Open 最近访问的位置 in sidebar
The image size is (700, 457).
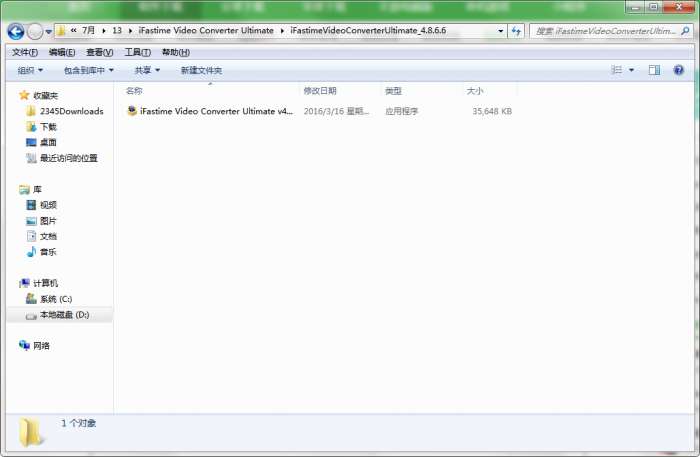tap(62, 158)
